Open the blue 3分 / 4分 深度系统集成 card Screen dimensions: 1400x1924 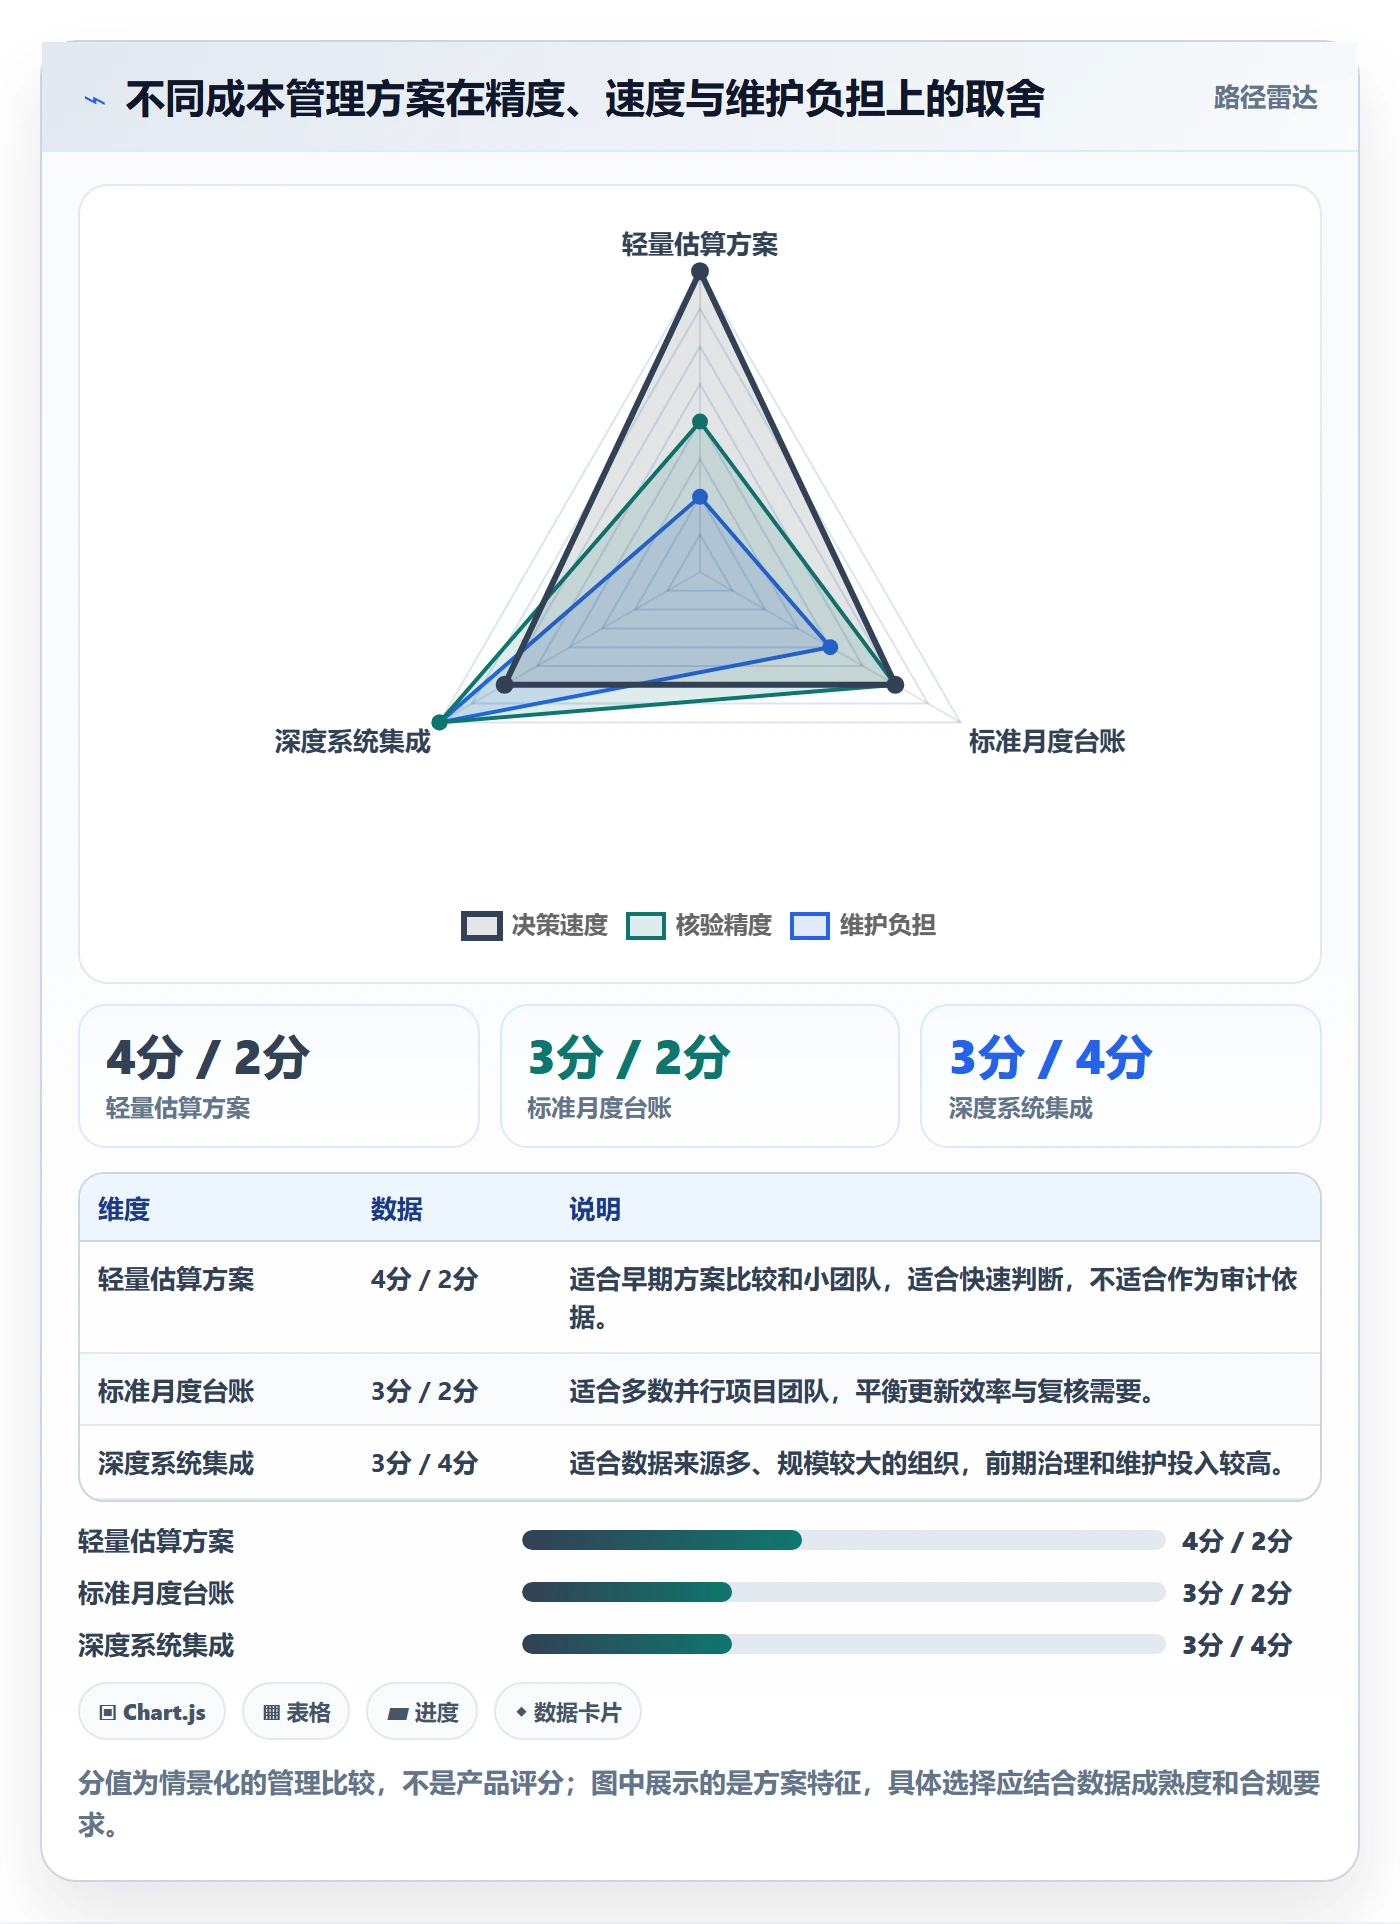[1121, 1076]
